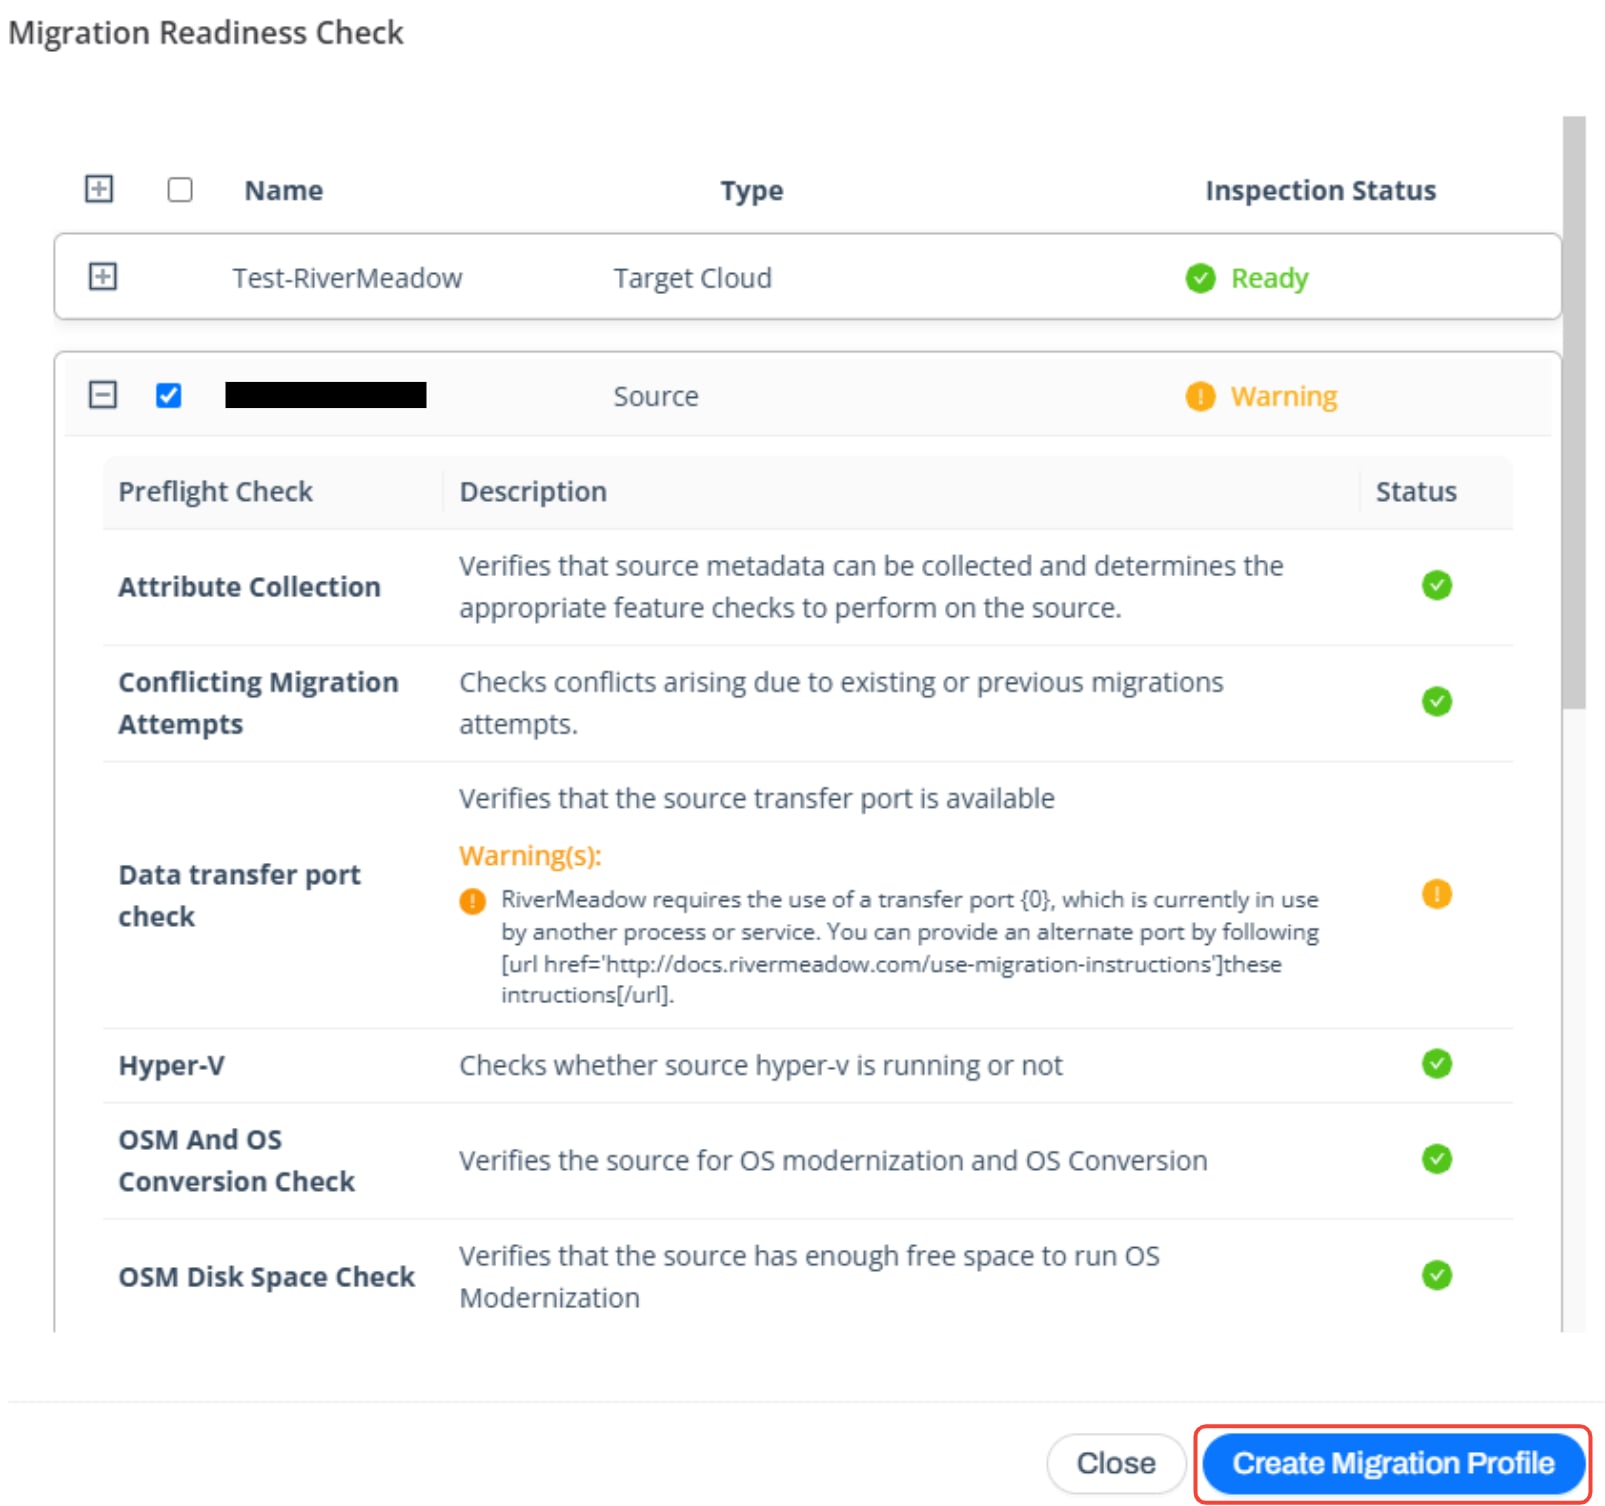Screen dimensions: 1605x1506
Task: Click the Hyper-V check label
Action: coord(171,1065)
